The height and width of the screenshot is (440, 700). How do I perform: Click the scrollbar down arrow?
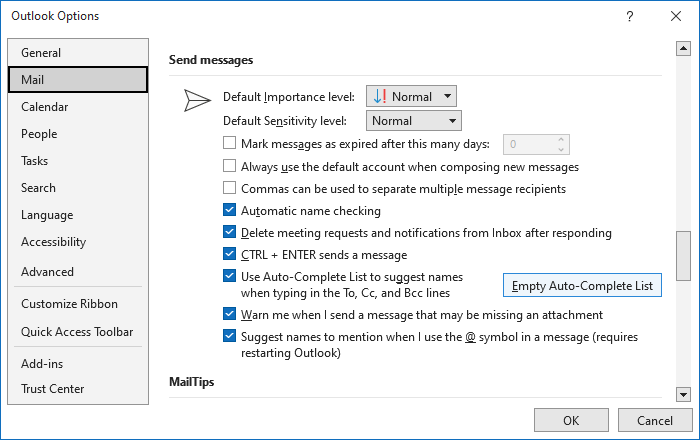pyautogui.click(x=683, y=394)
